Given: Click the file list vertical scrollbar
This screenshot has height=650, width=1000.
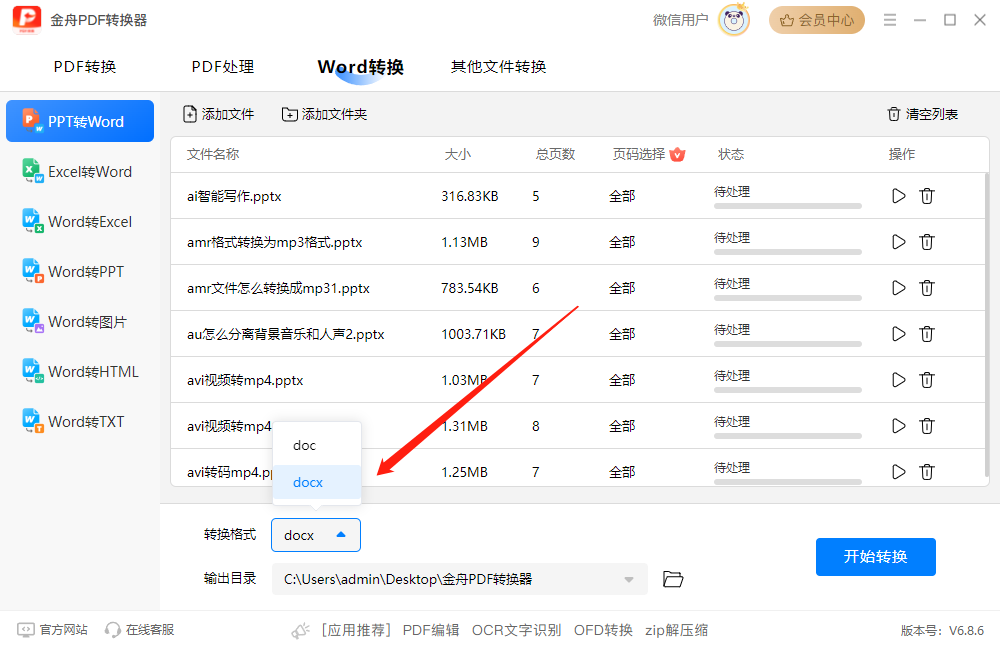Looking at the screenshot, I should coord(987,325).
